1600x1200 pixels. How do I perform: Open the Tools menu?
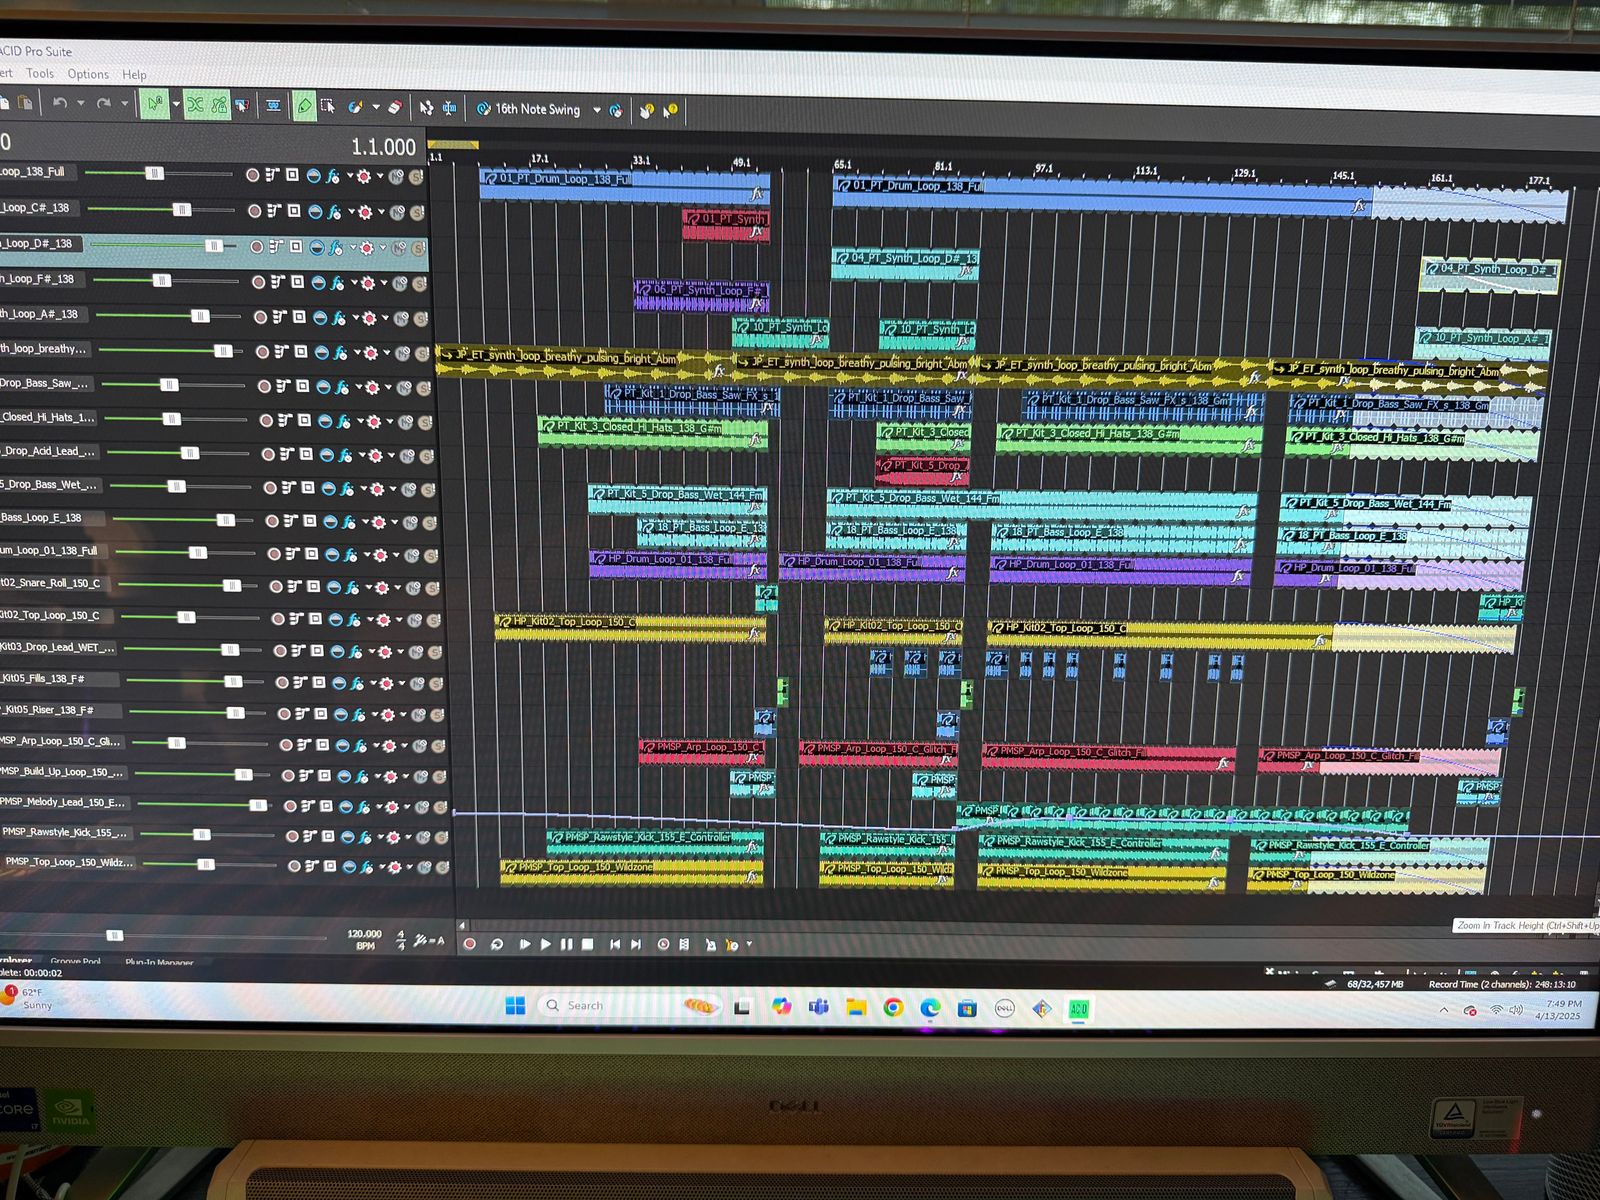[x=40, y=73]
